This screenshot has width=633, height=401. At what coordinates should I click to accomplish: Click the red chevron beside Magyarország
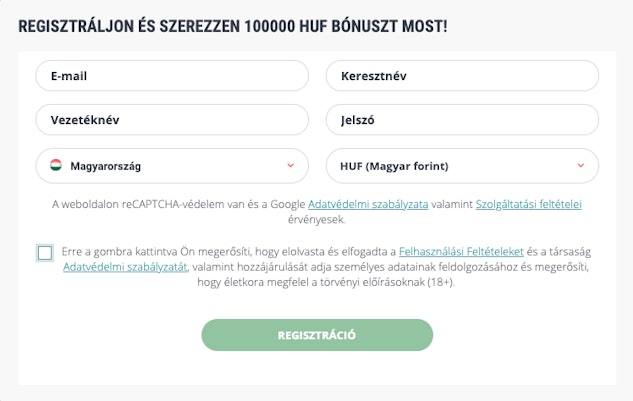[x=290, y=165]
